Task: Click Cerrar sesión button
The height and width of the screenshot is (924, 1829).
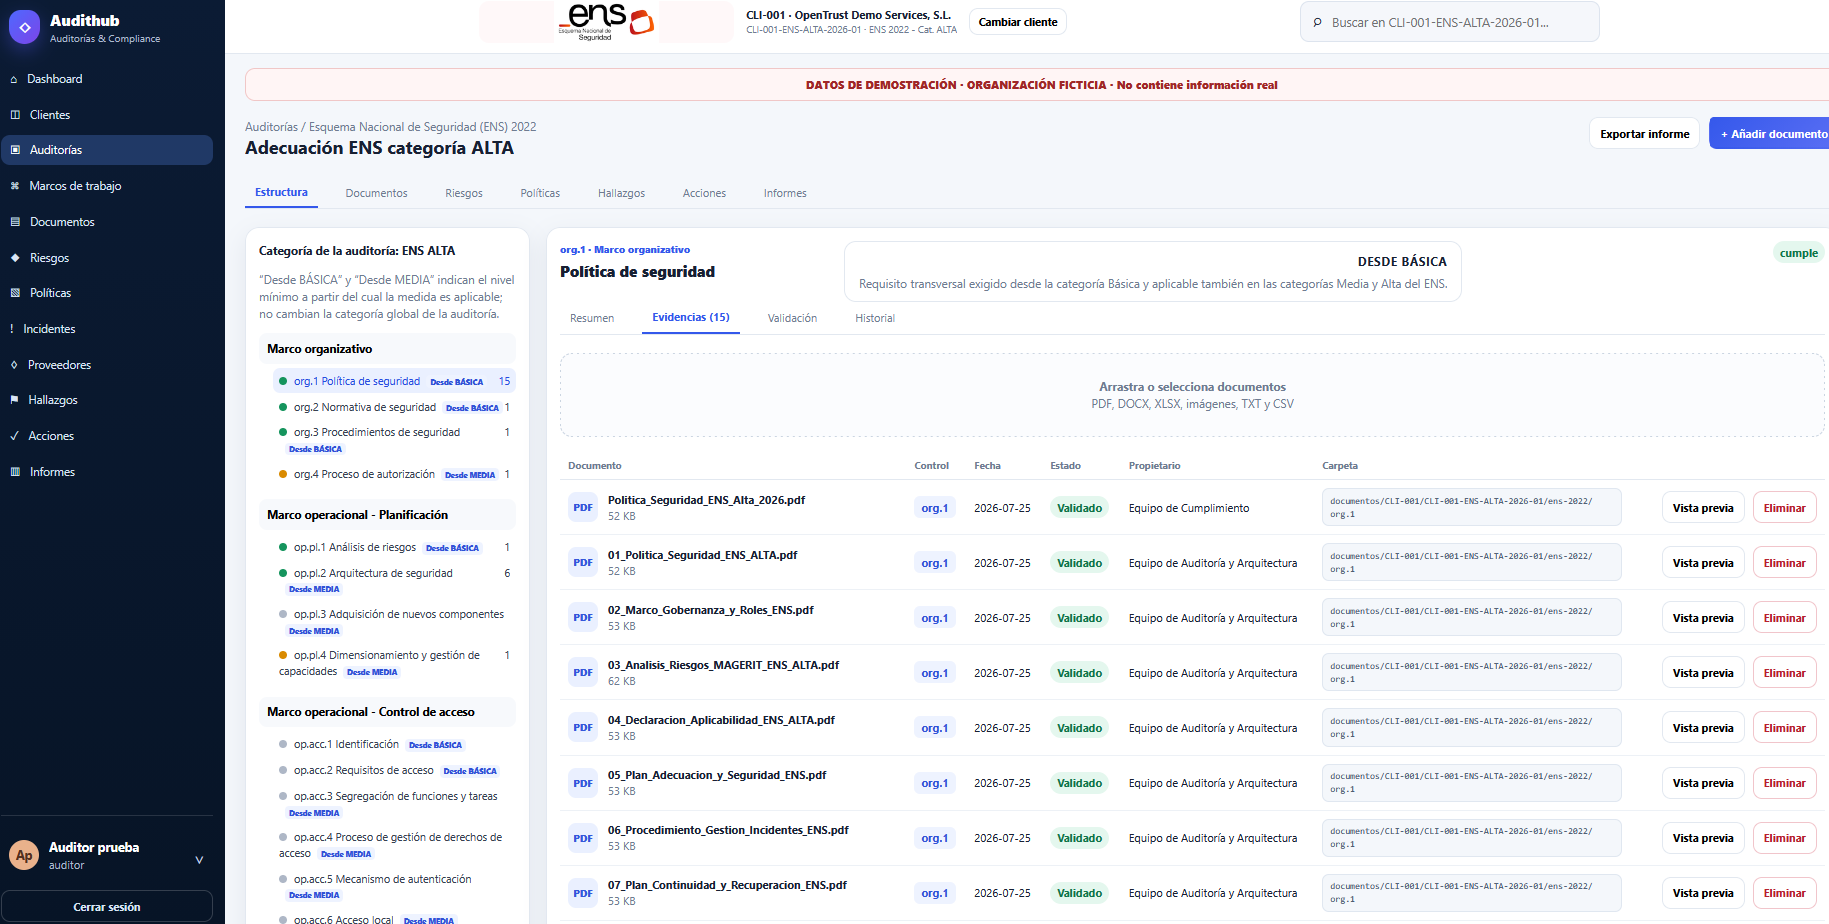Action: pyautogui.click(x=107, y=907)
